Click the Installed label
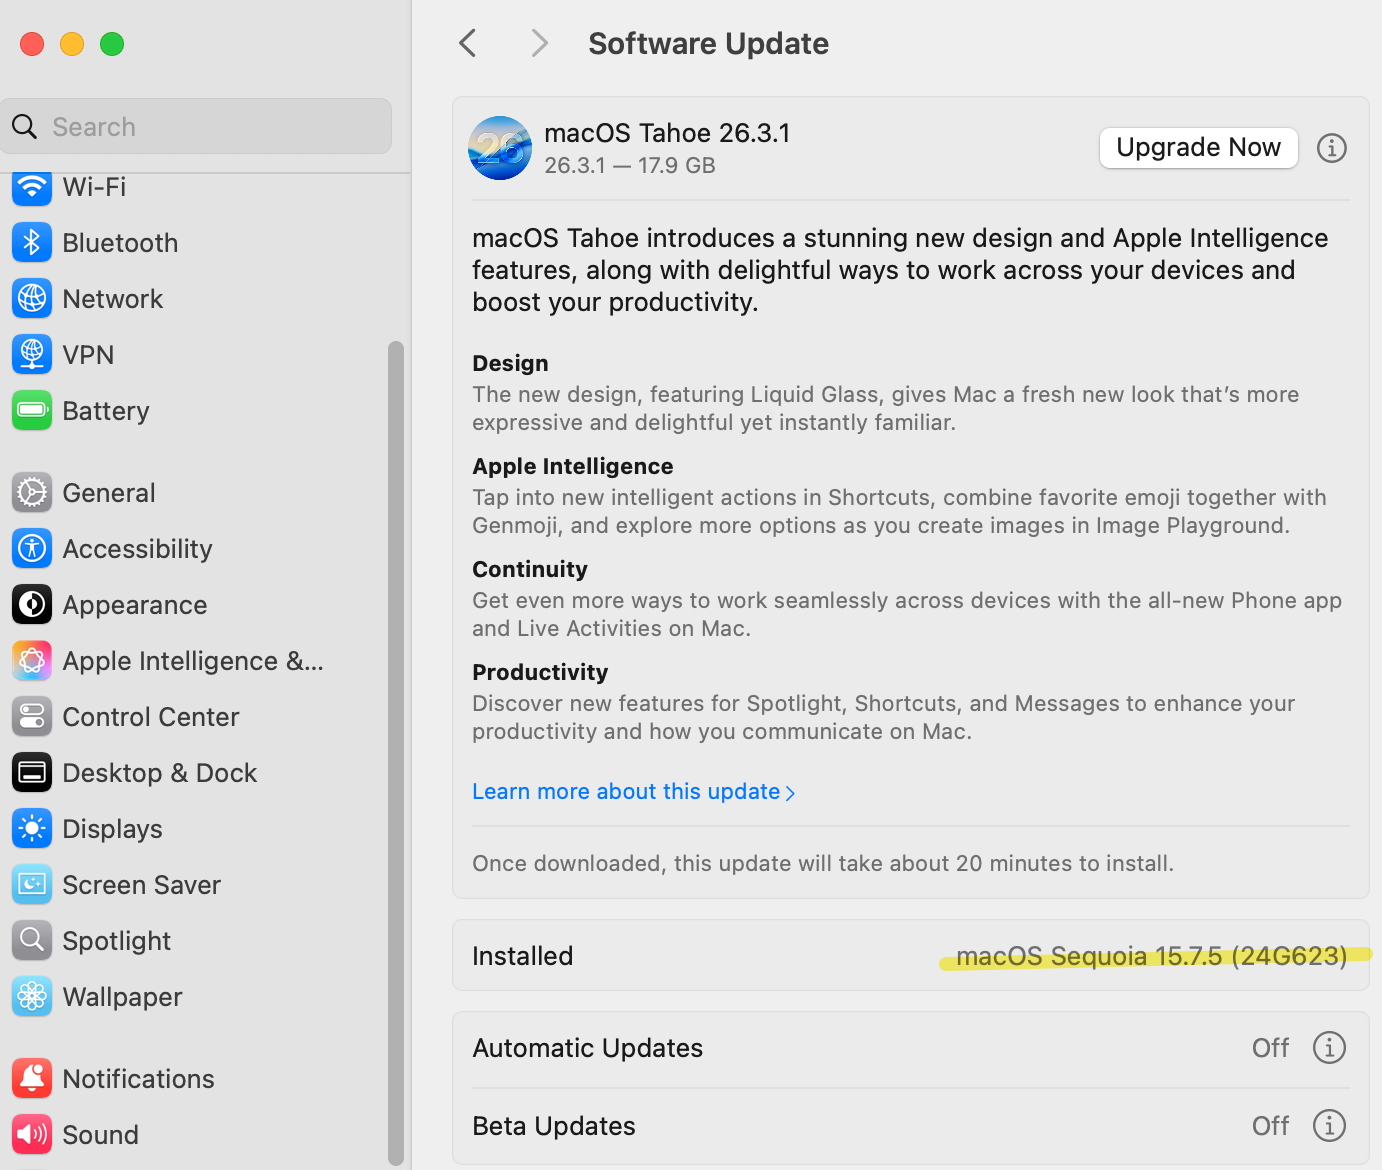This screenshot has width=1382, height=1170. point(522,956)
